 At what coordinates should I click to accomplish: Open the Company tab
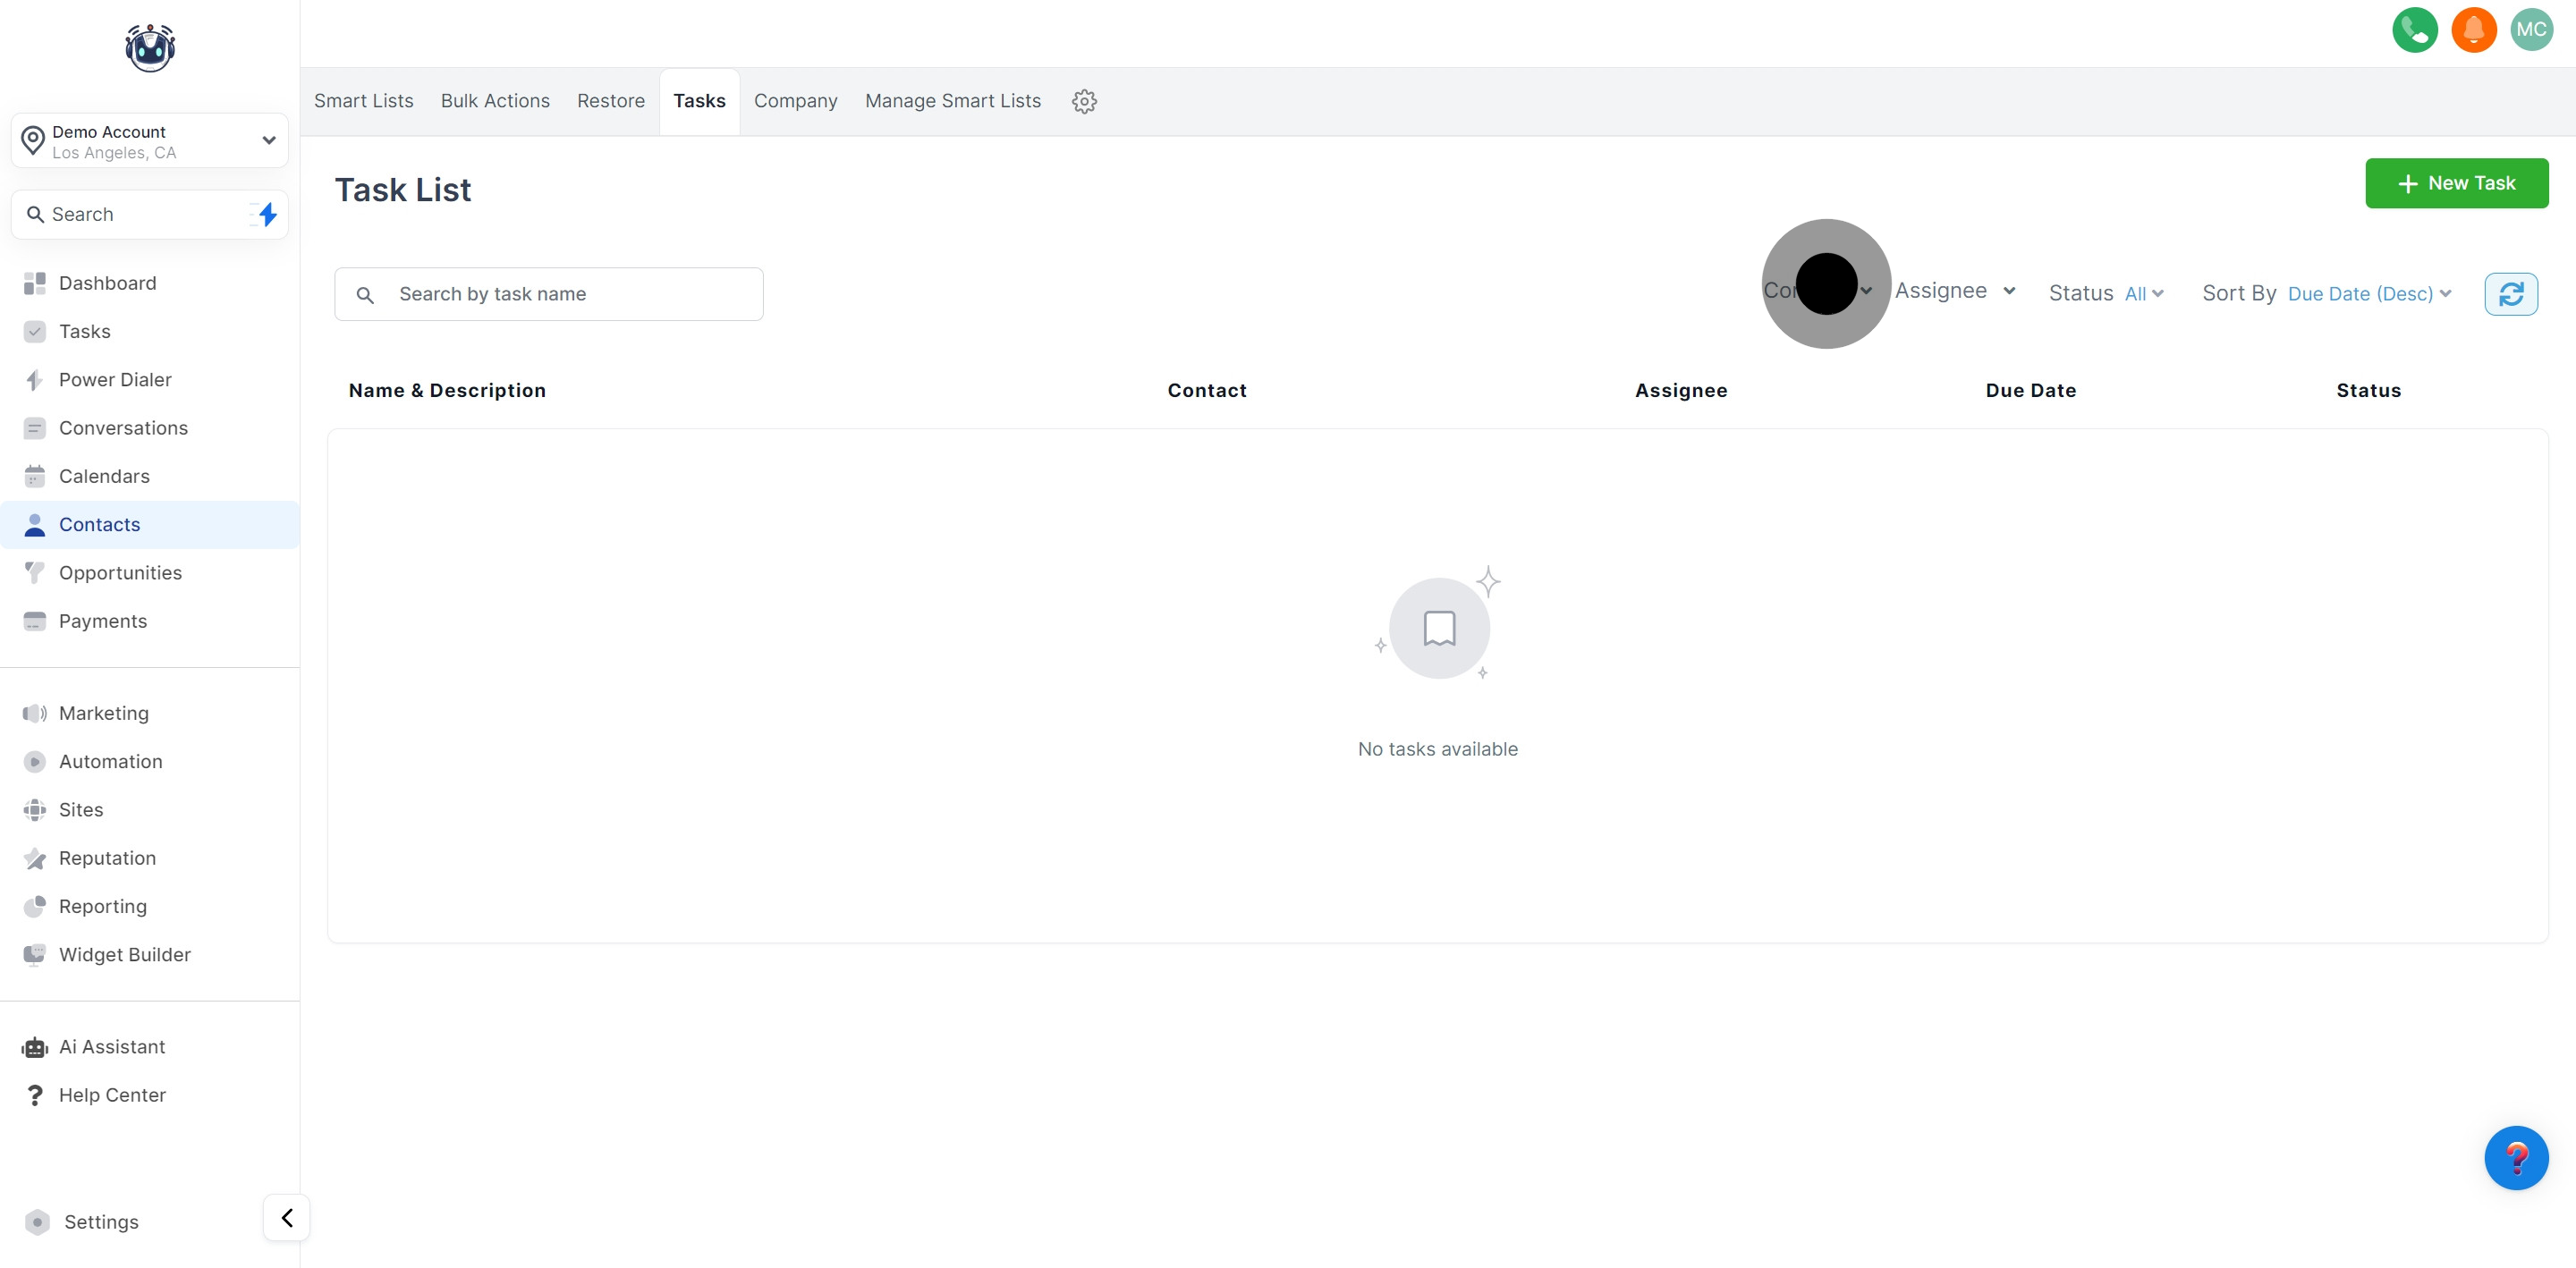[x=795, y=100]
